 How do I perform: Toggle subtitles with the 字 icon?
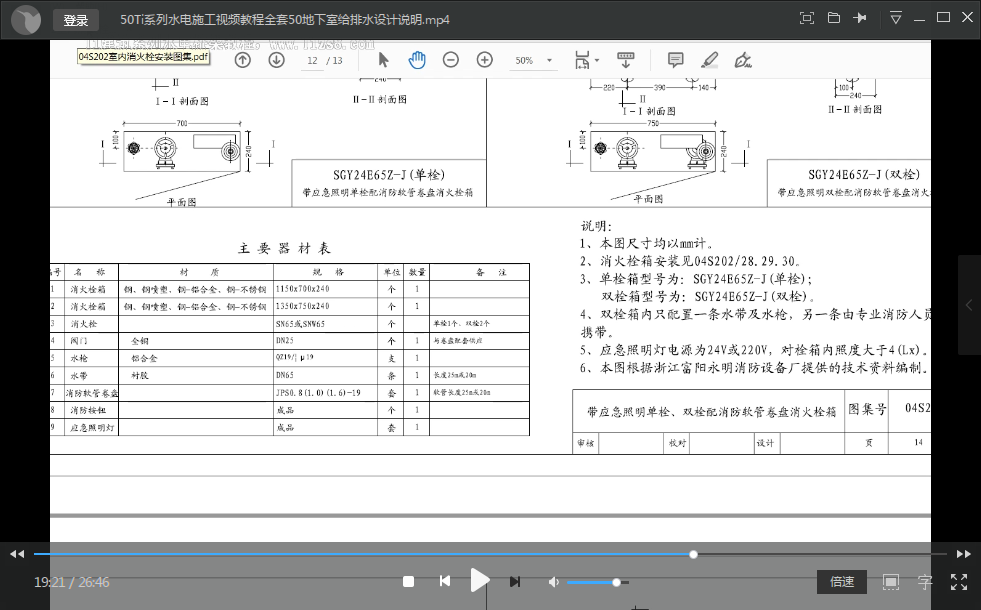coord(925,582)
